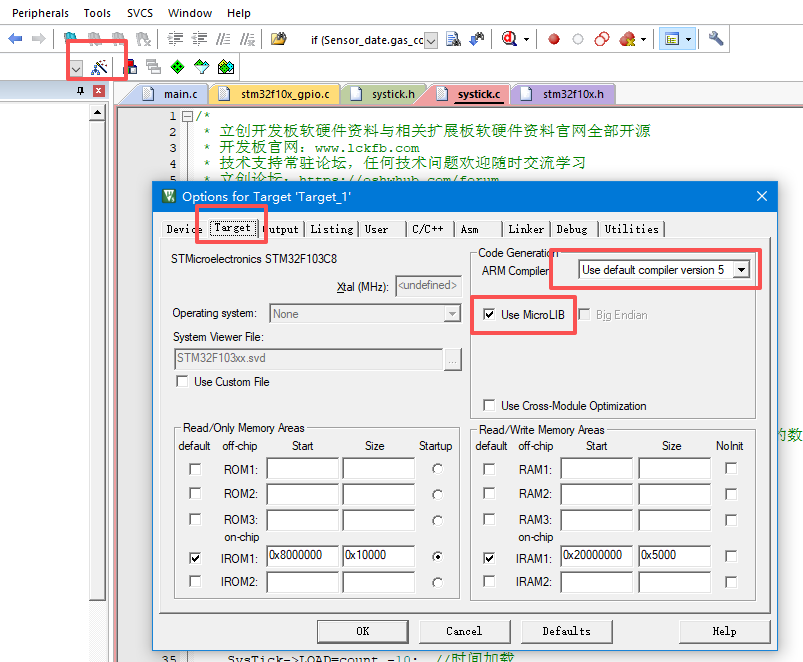Image resolution: width=803 pixels, height=662 pixels.
Task: Tick the ROM1 default checkbox
Action: [x=195, y=469]
